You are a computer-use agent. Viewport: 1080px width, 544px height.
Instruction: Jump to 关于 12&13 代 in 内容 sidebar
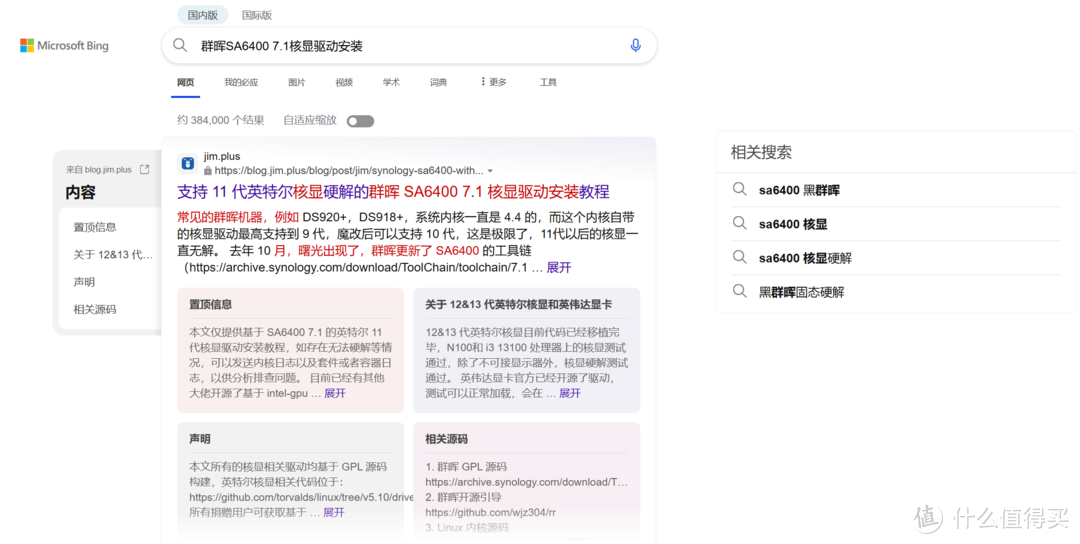(x=114, y=255)
